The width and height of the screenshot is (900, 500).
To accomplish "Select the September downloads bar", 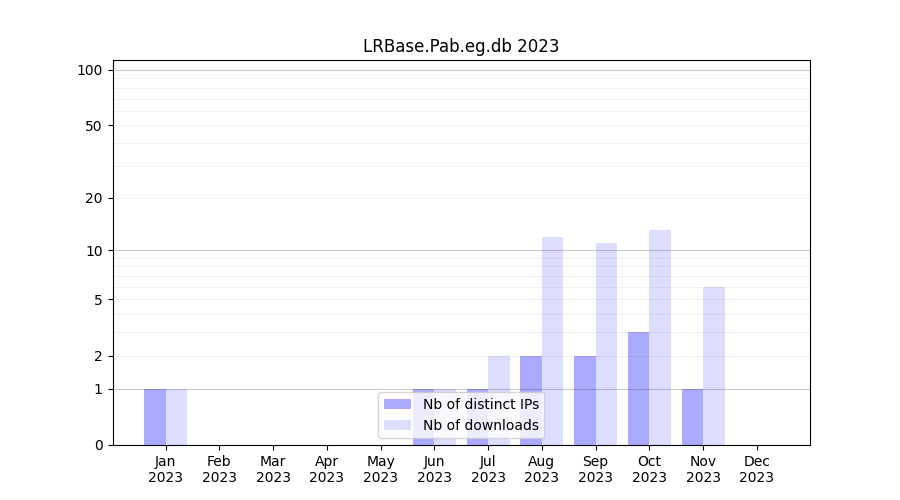I will pos(606,344).
